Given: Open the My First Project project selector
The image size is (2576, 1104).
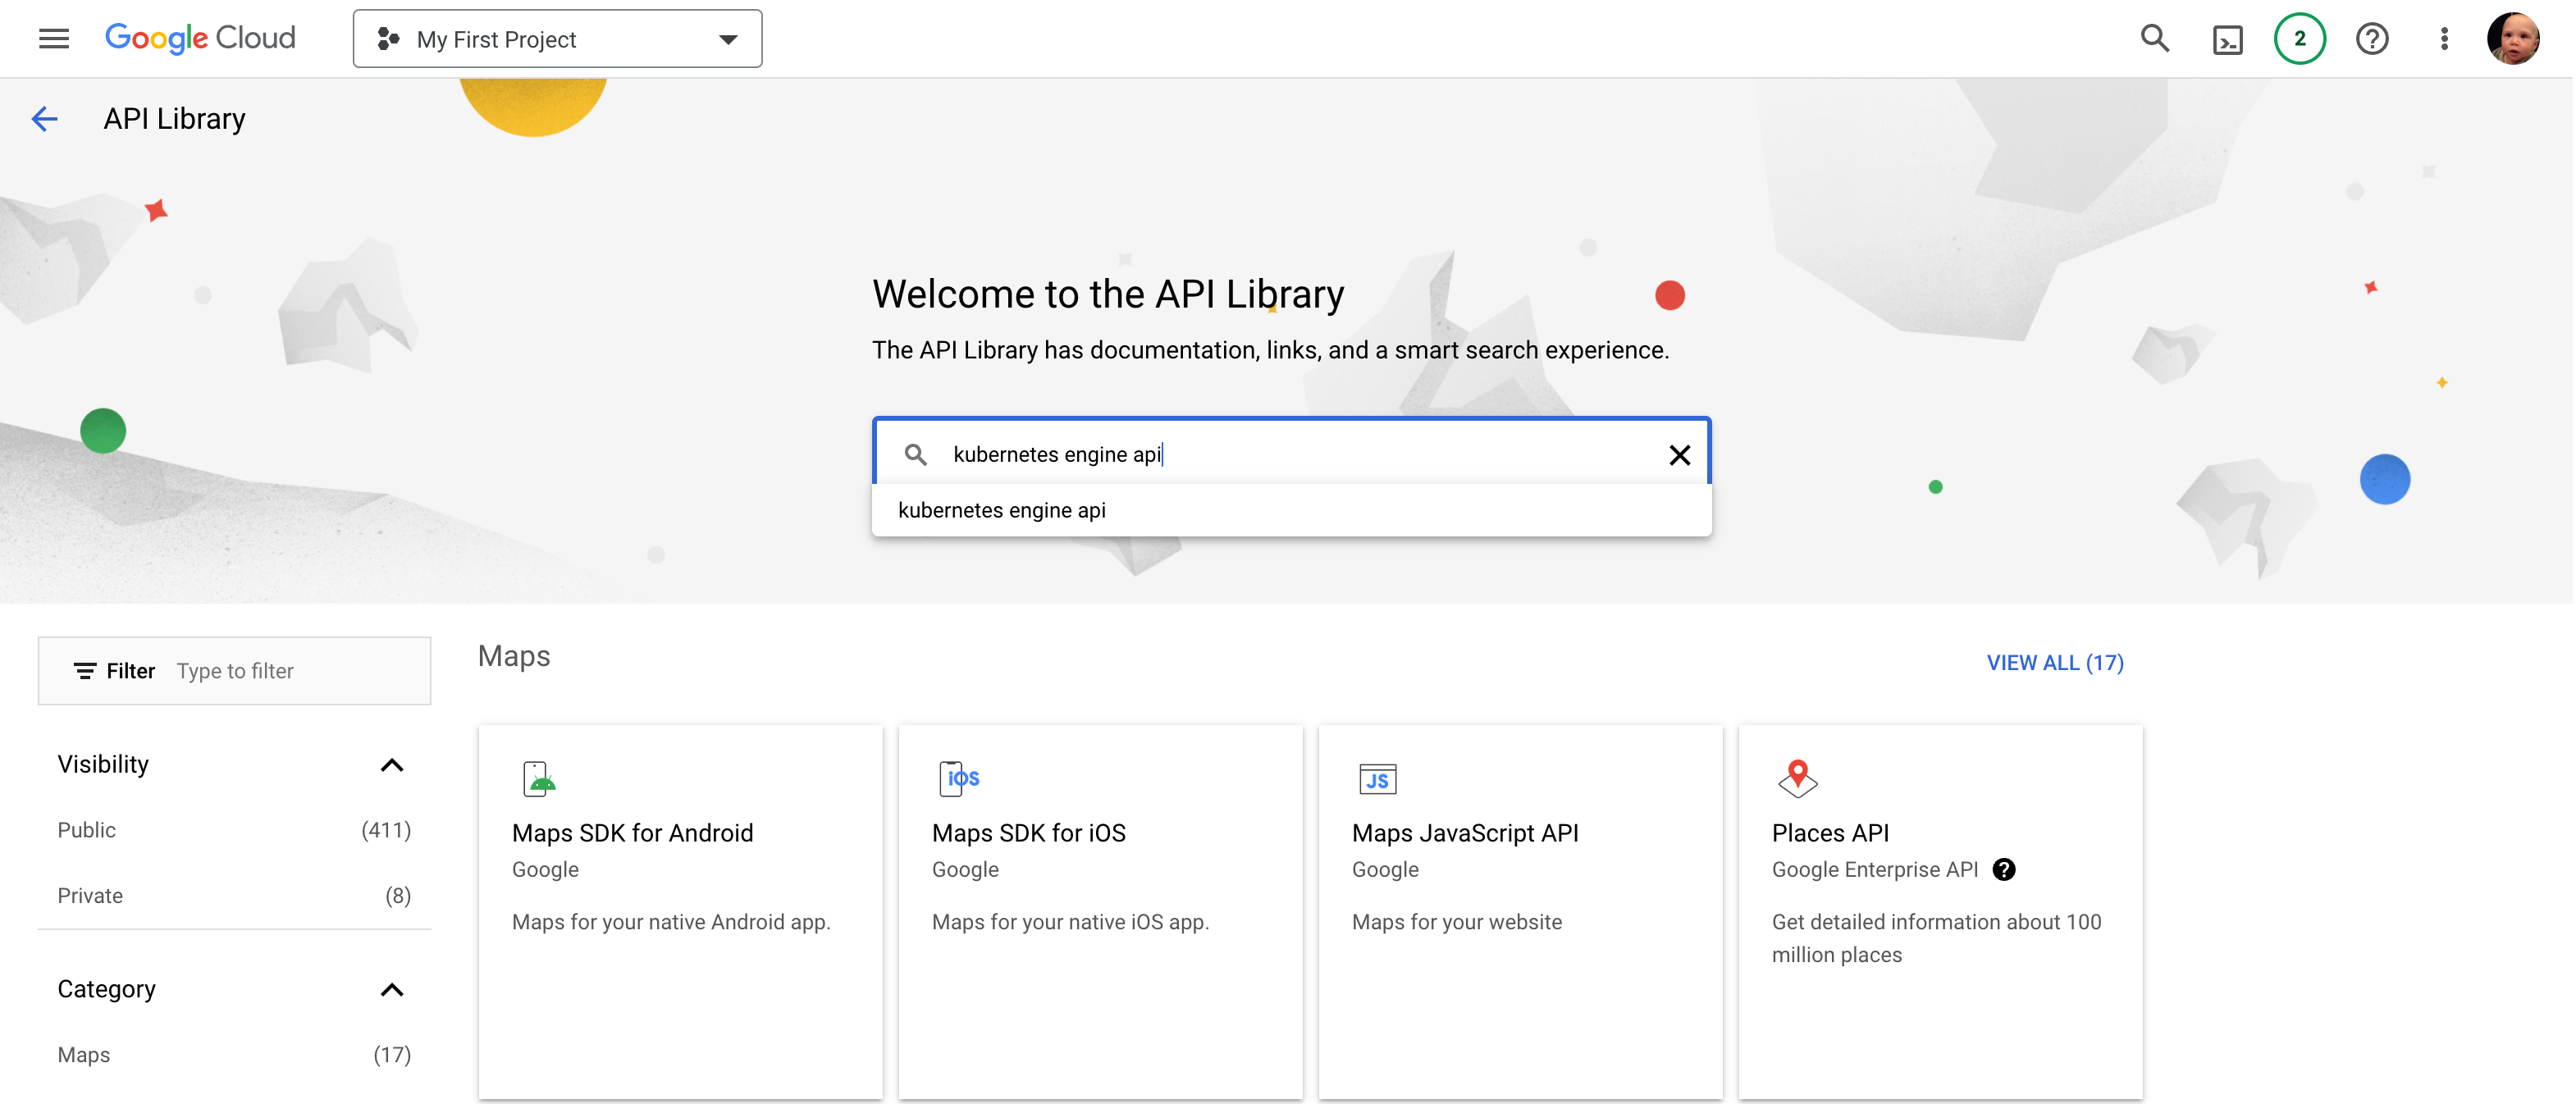Looking at the screenshot, I should point(557,38).
